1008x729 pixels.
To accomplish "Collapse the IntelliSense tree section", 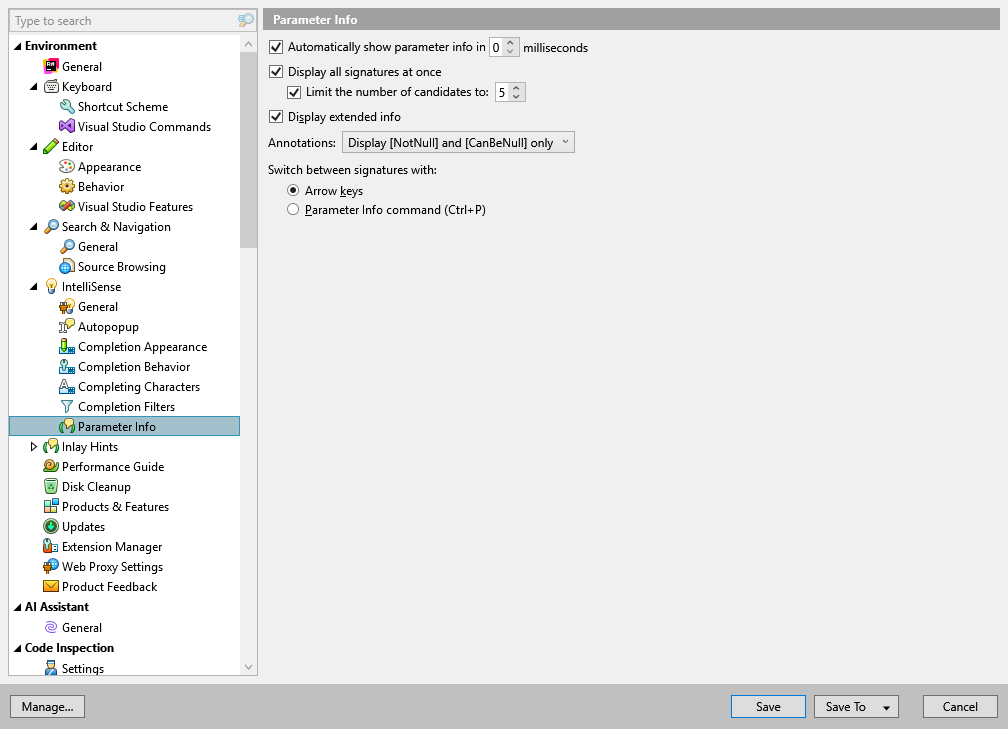I will [x=34, y=286].
